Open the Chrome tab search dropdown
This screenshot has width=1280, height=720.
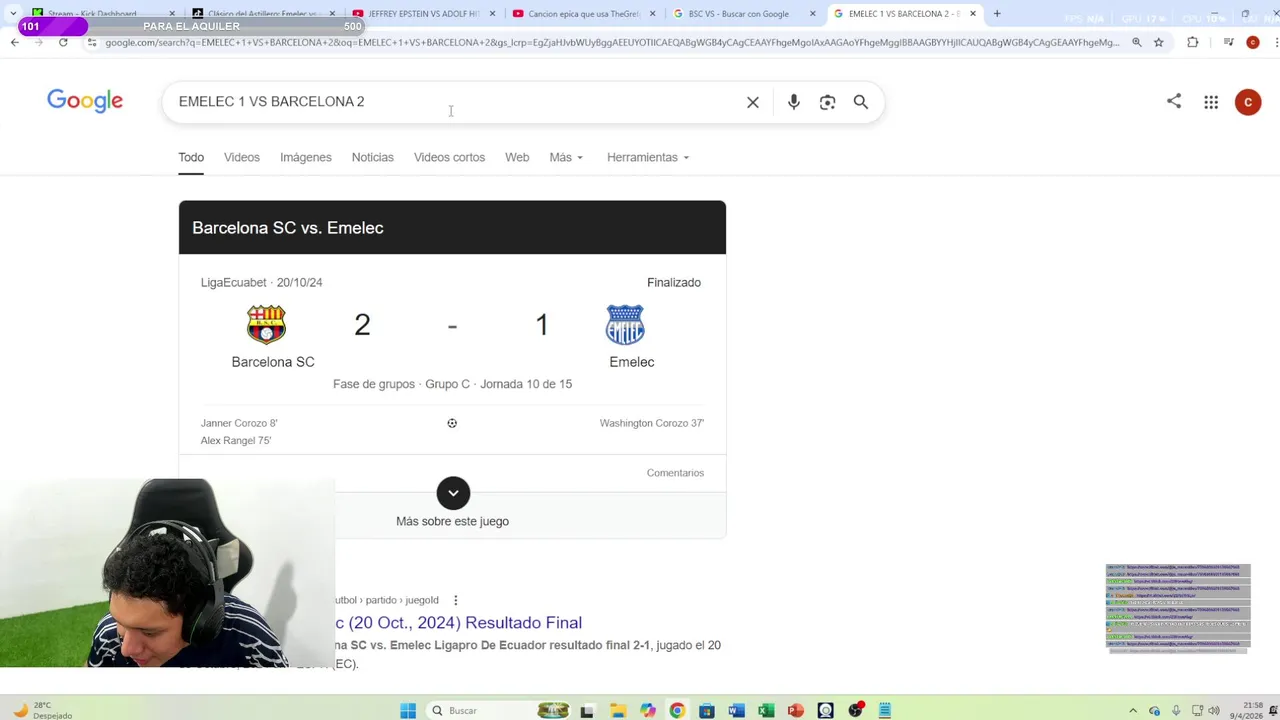coord(13,14)
